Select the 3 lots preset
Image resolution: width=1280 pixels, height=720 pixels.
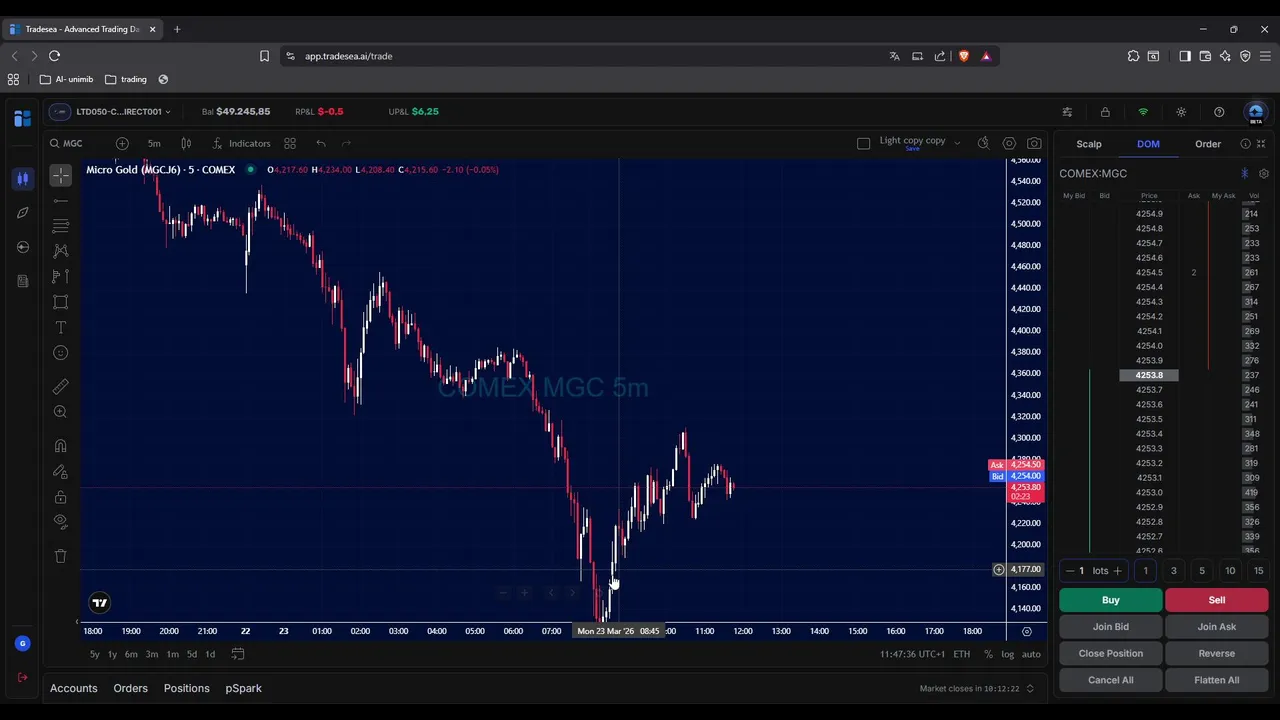(1174, 571)
